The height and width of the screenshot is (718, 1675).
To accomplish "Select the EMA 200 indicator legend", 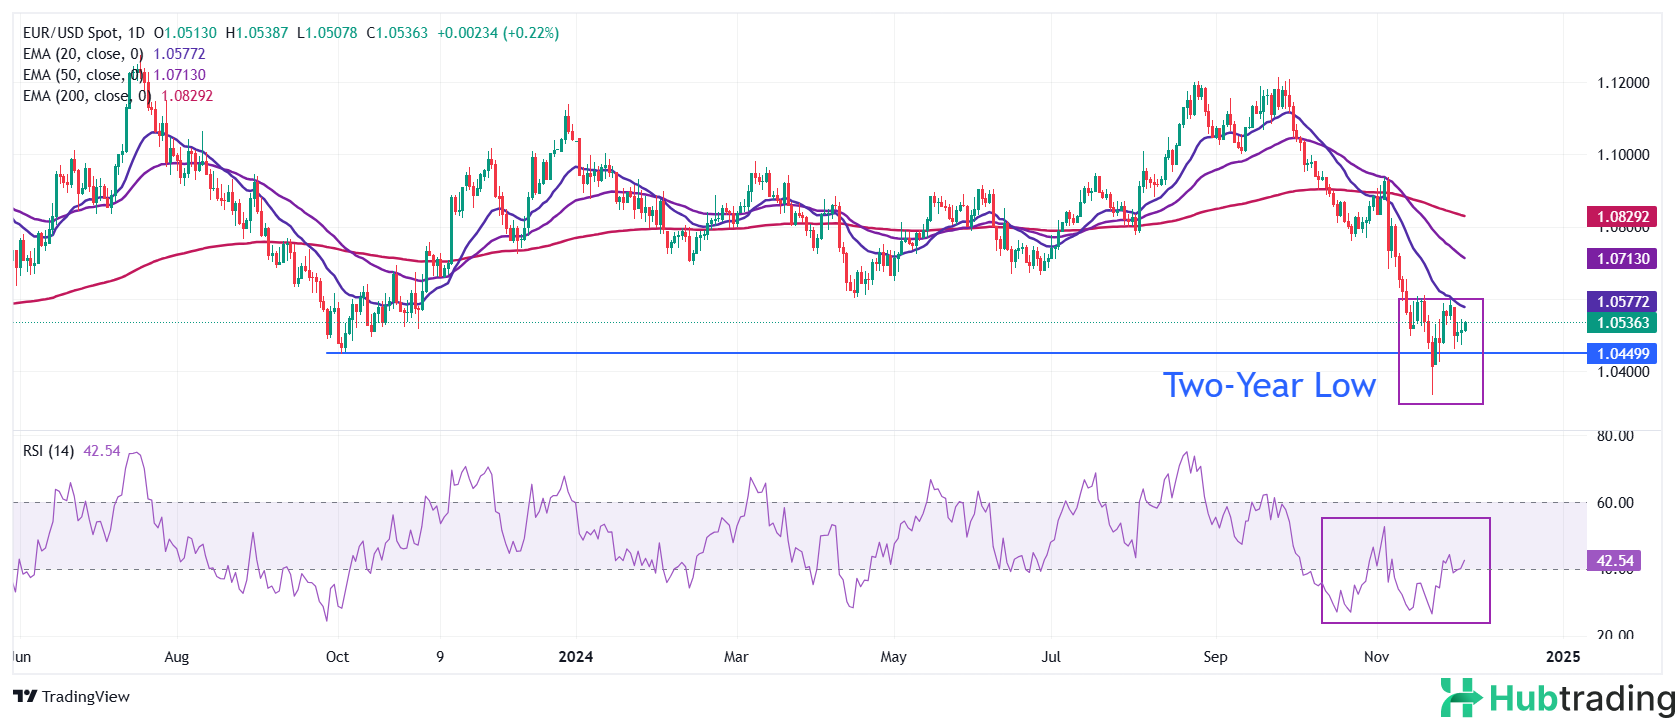I will pyautogui.click(x=86, y=96).
